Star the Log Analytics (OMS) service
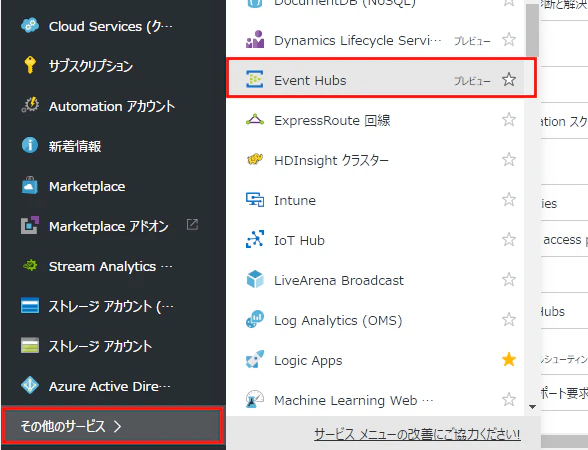This screenshot has height=450, width=588. (x=509, y=320)
